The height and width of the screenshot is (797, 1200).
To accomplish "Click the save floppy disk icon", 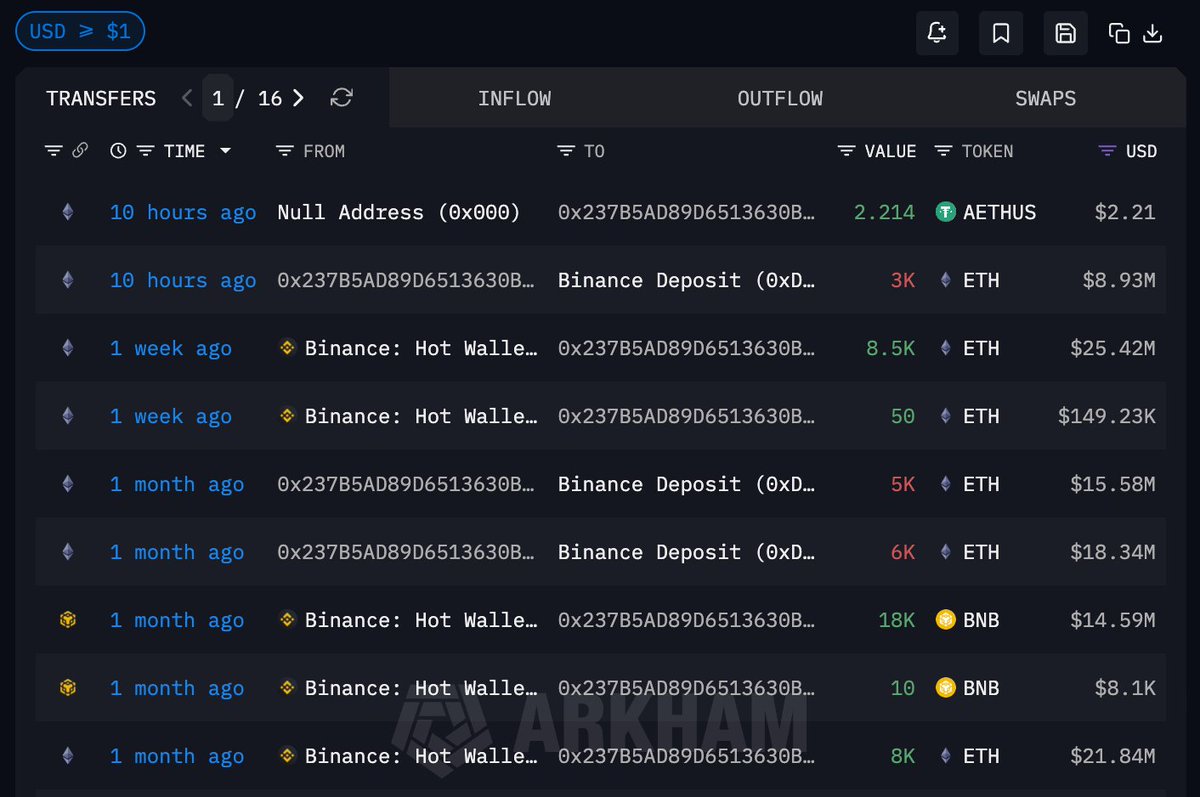I will (x=1065, y=33).
